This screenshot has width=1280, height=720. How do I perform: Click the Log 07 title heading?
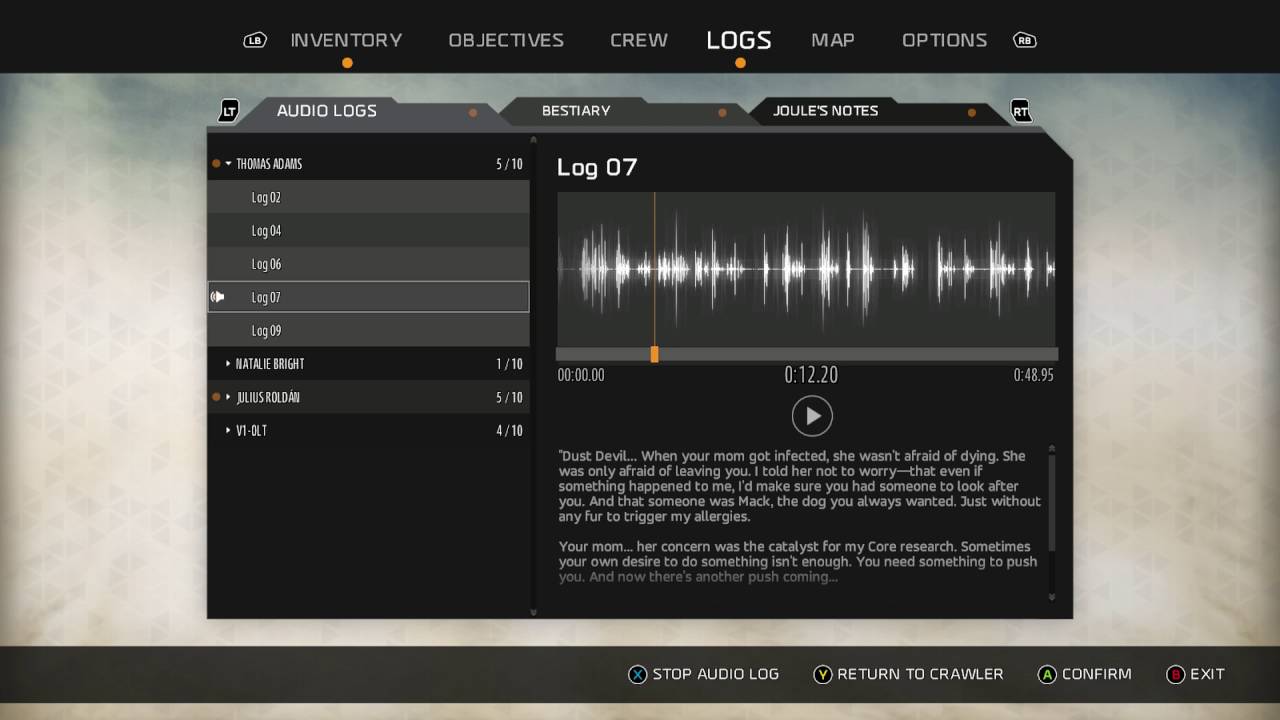(x=597, y=167)
